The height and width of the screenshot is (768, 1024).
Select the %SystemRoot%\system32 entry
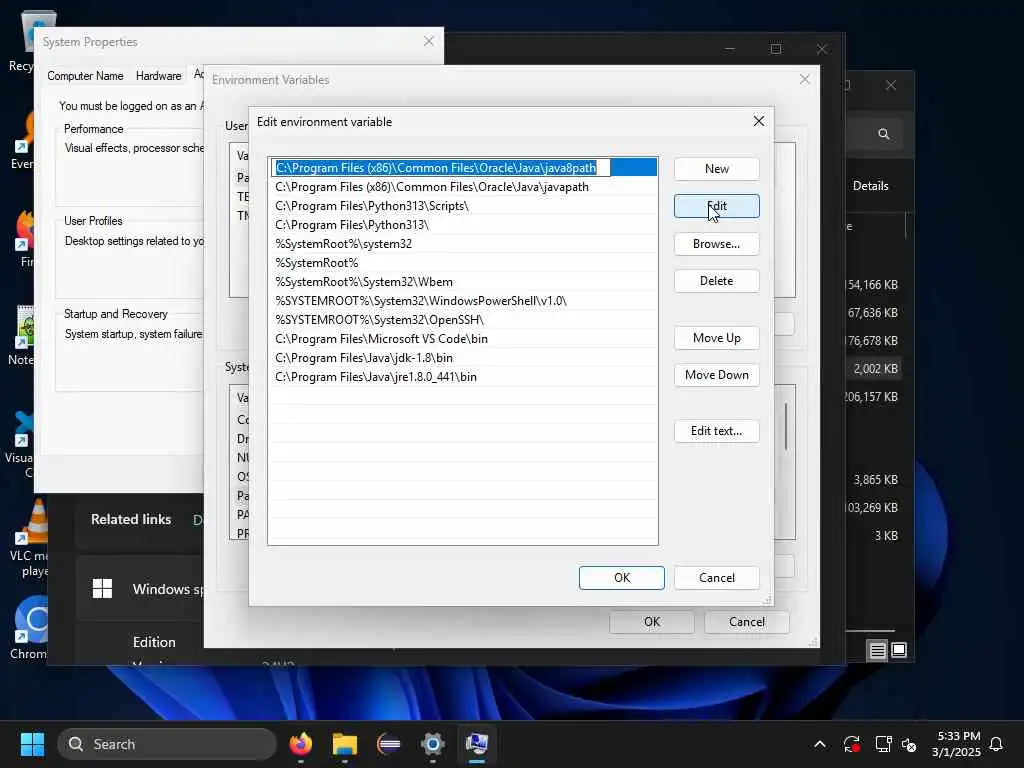[x=462, y=244]
